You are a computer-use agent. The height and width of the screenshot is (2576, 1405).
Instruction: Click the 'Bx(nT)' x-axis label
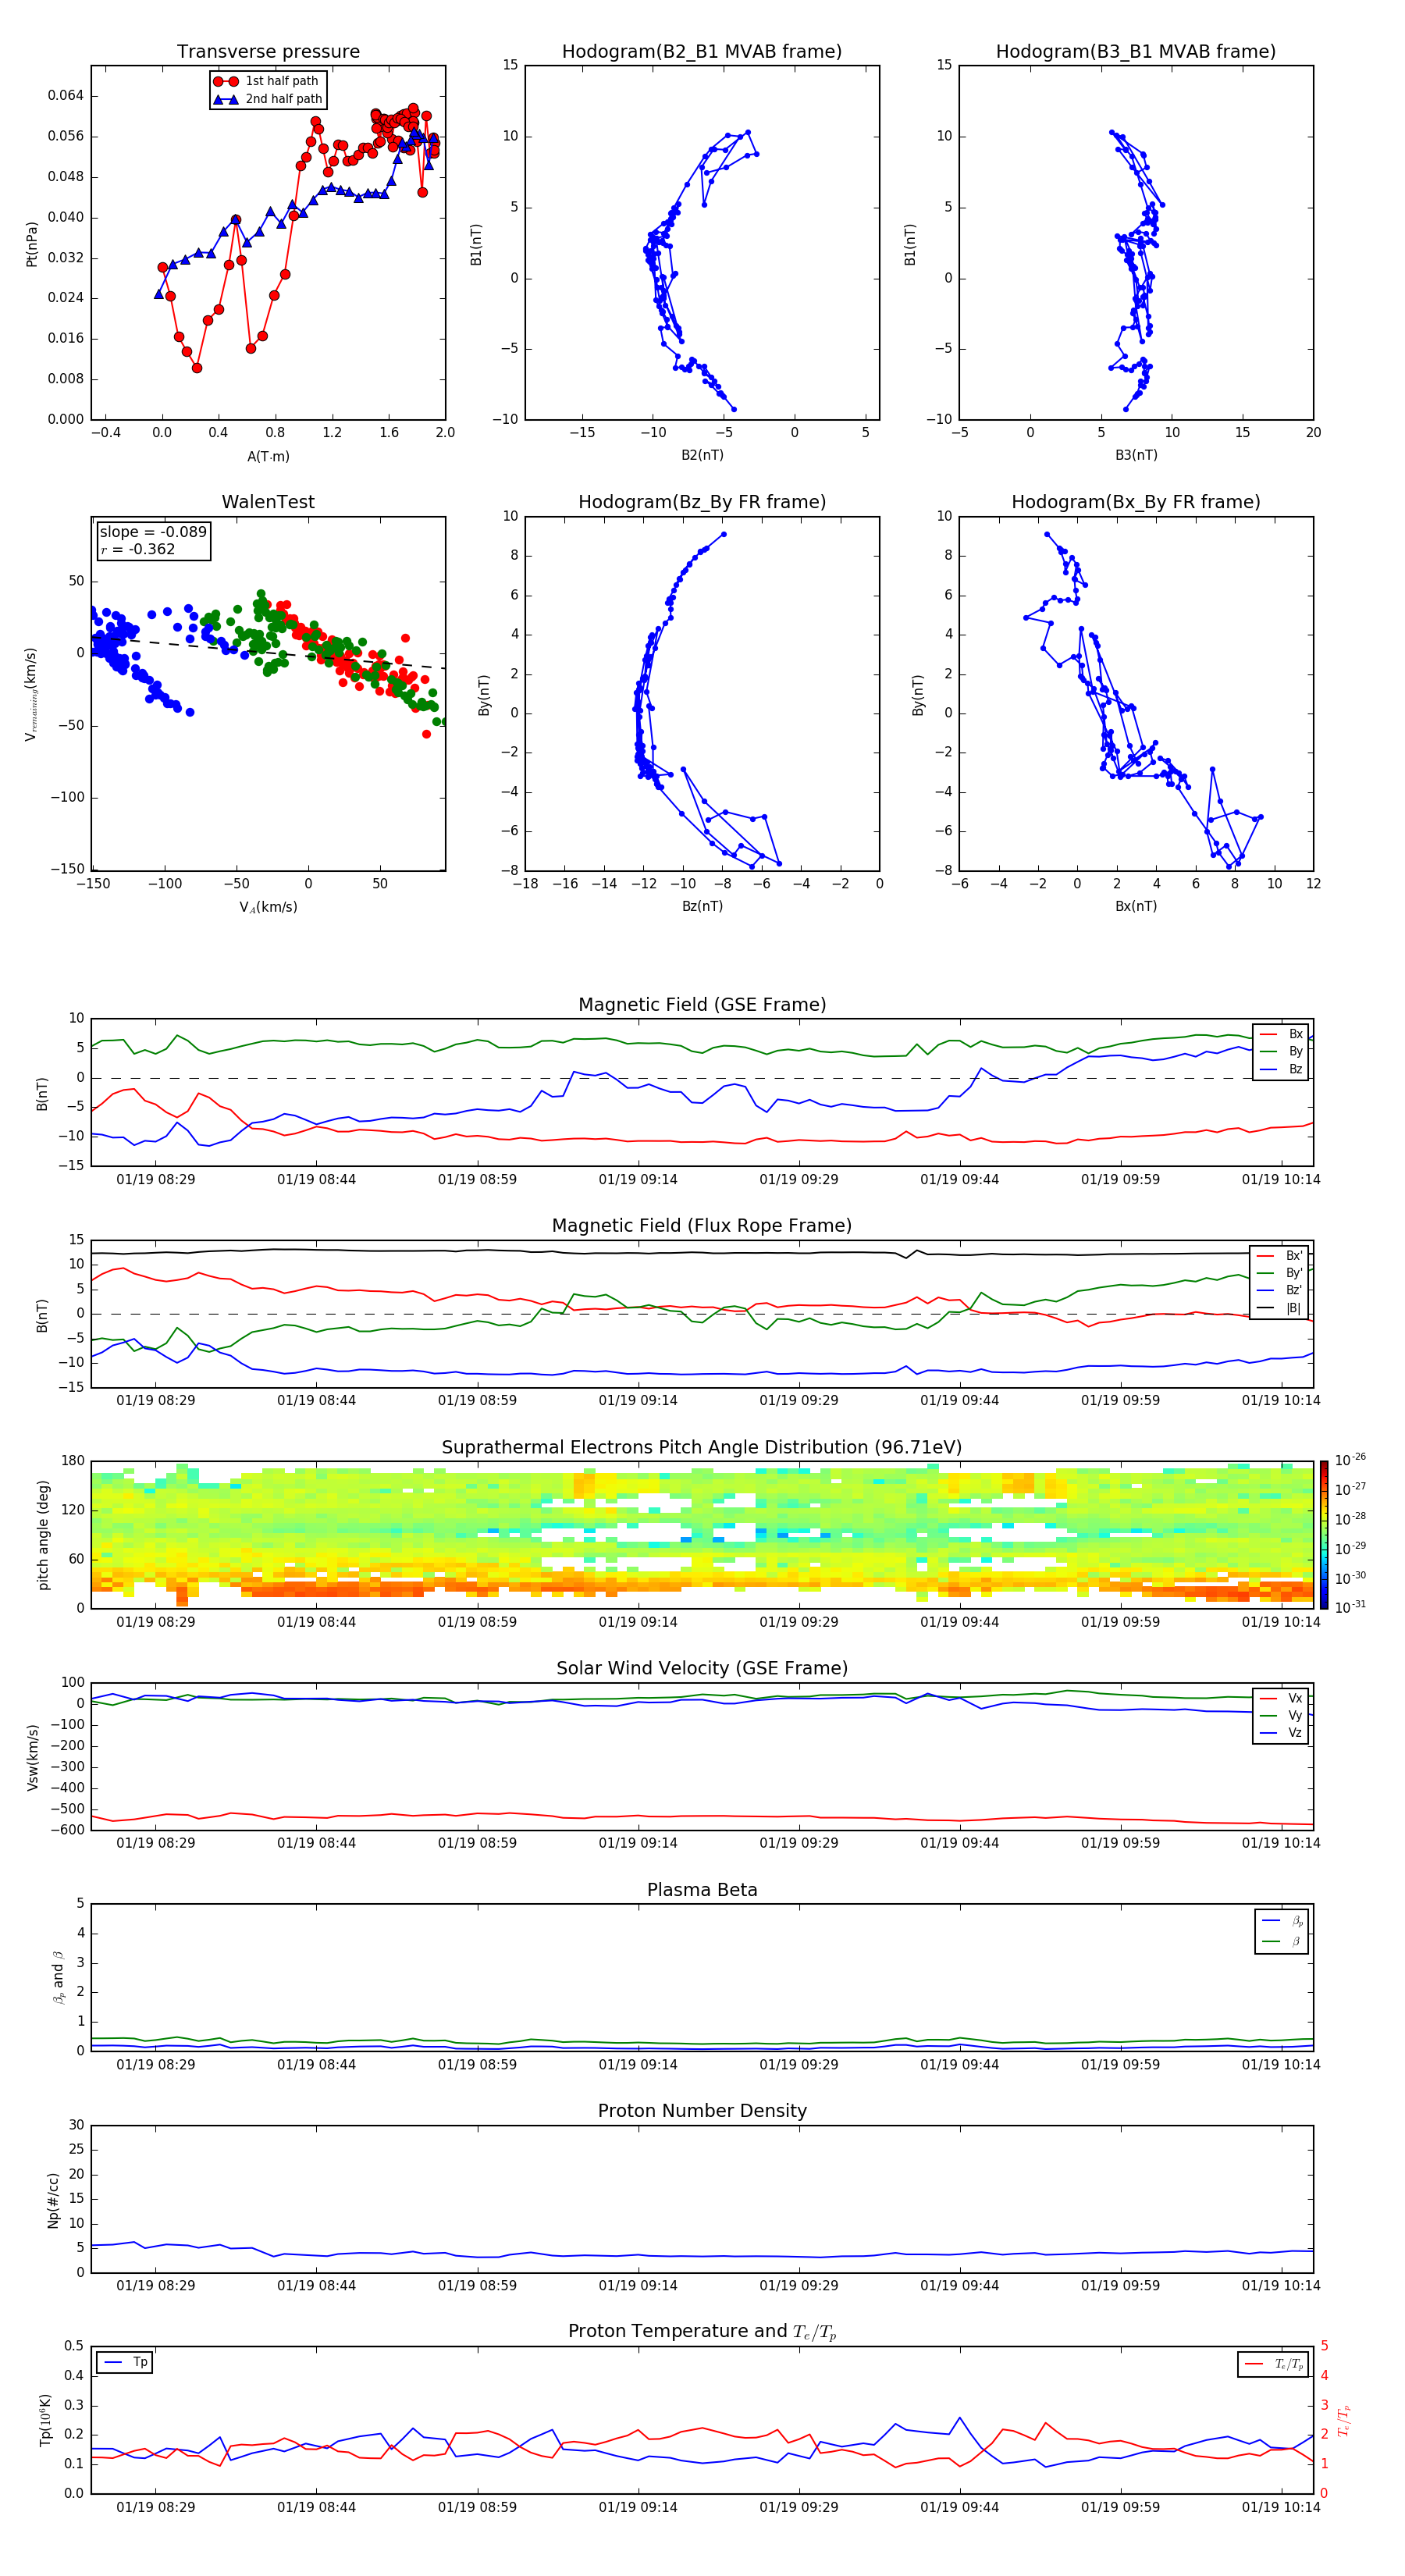click(1136, 906)
